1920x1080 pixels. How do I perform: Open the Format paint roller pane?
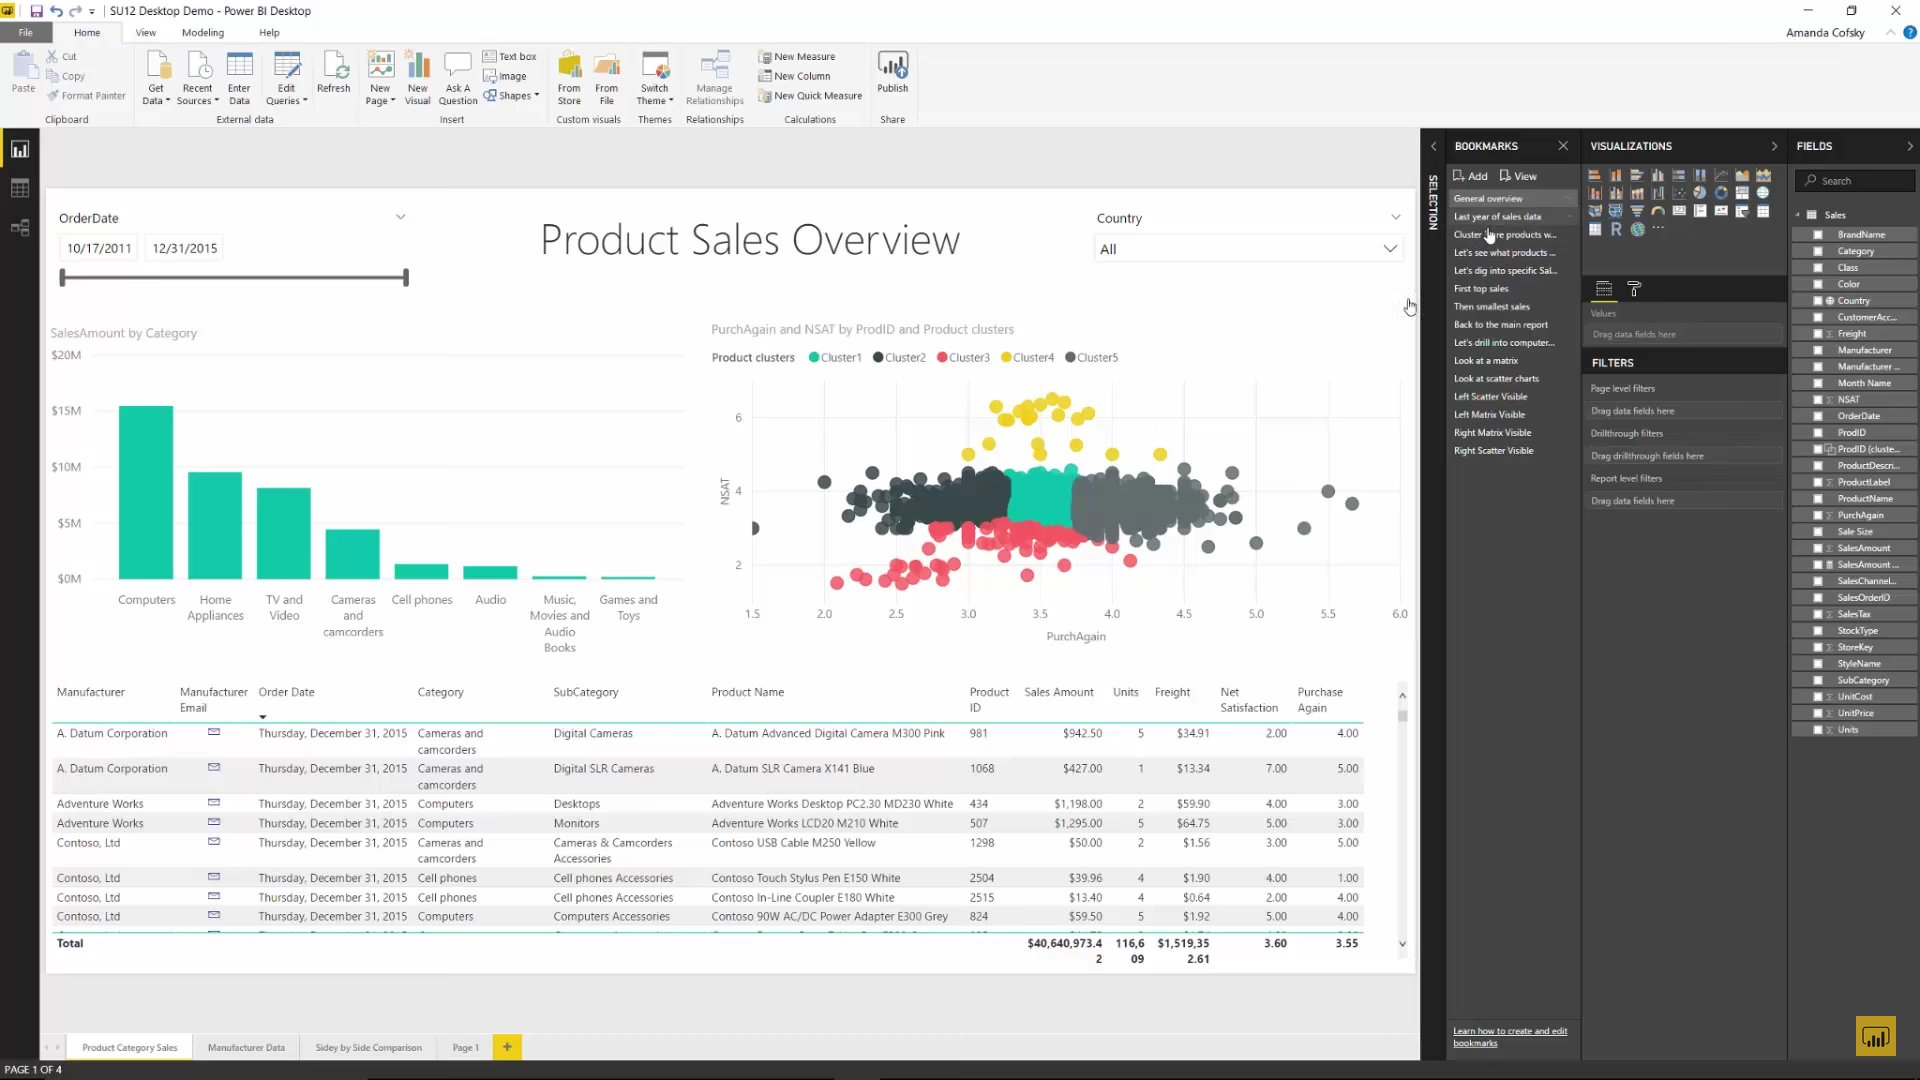[1634, 289]
